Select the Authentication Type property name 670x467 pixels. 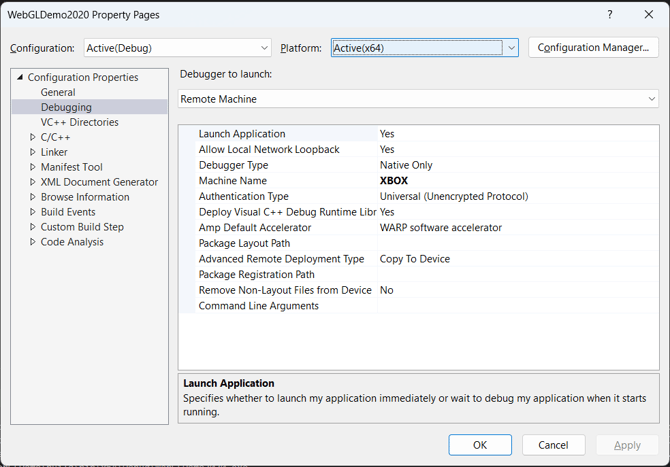pos(244,196)
